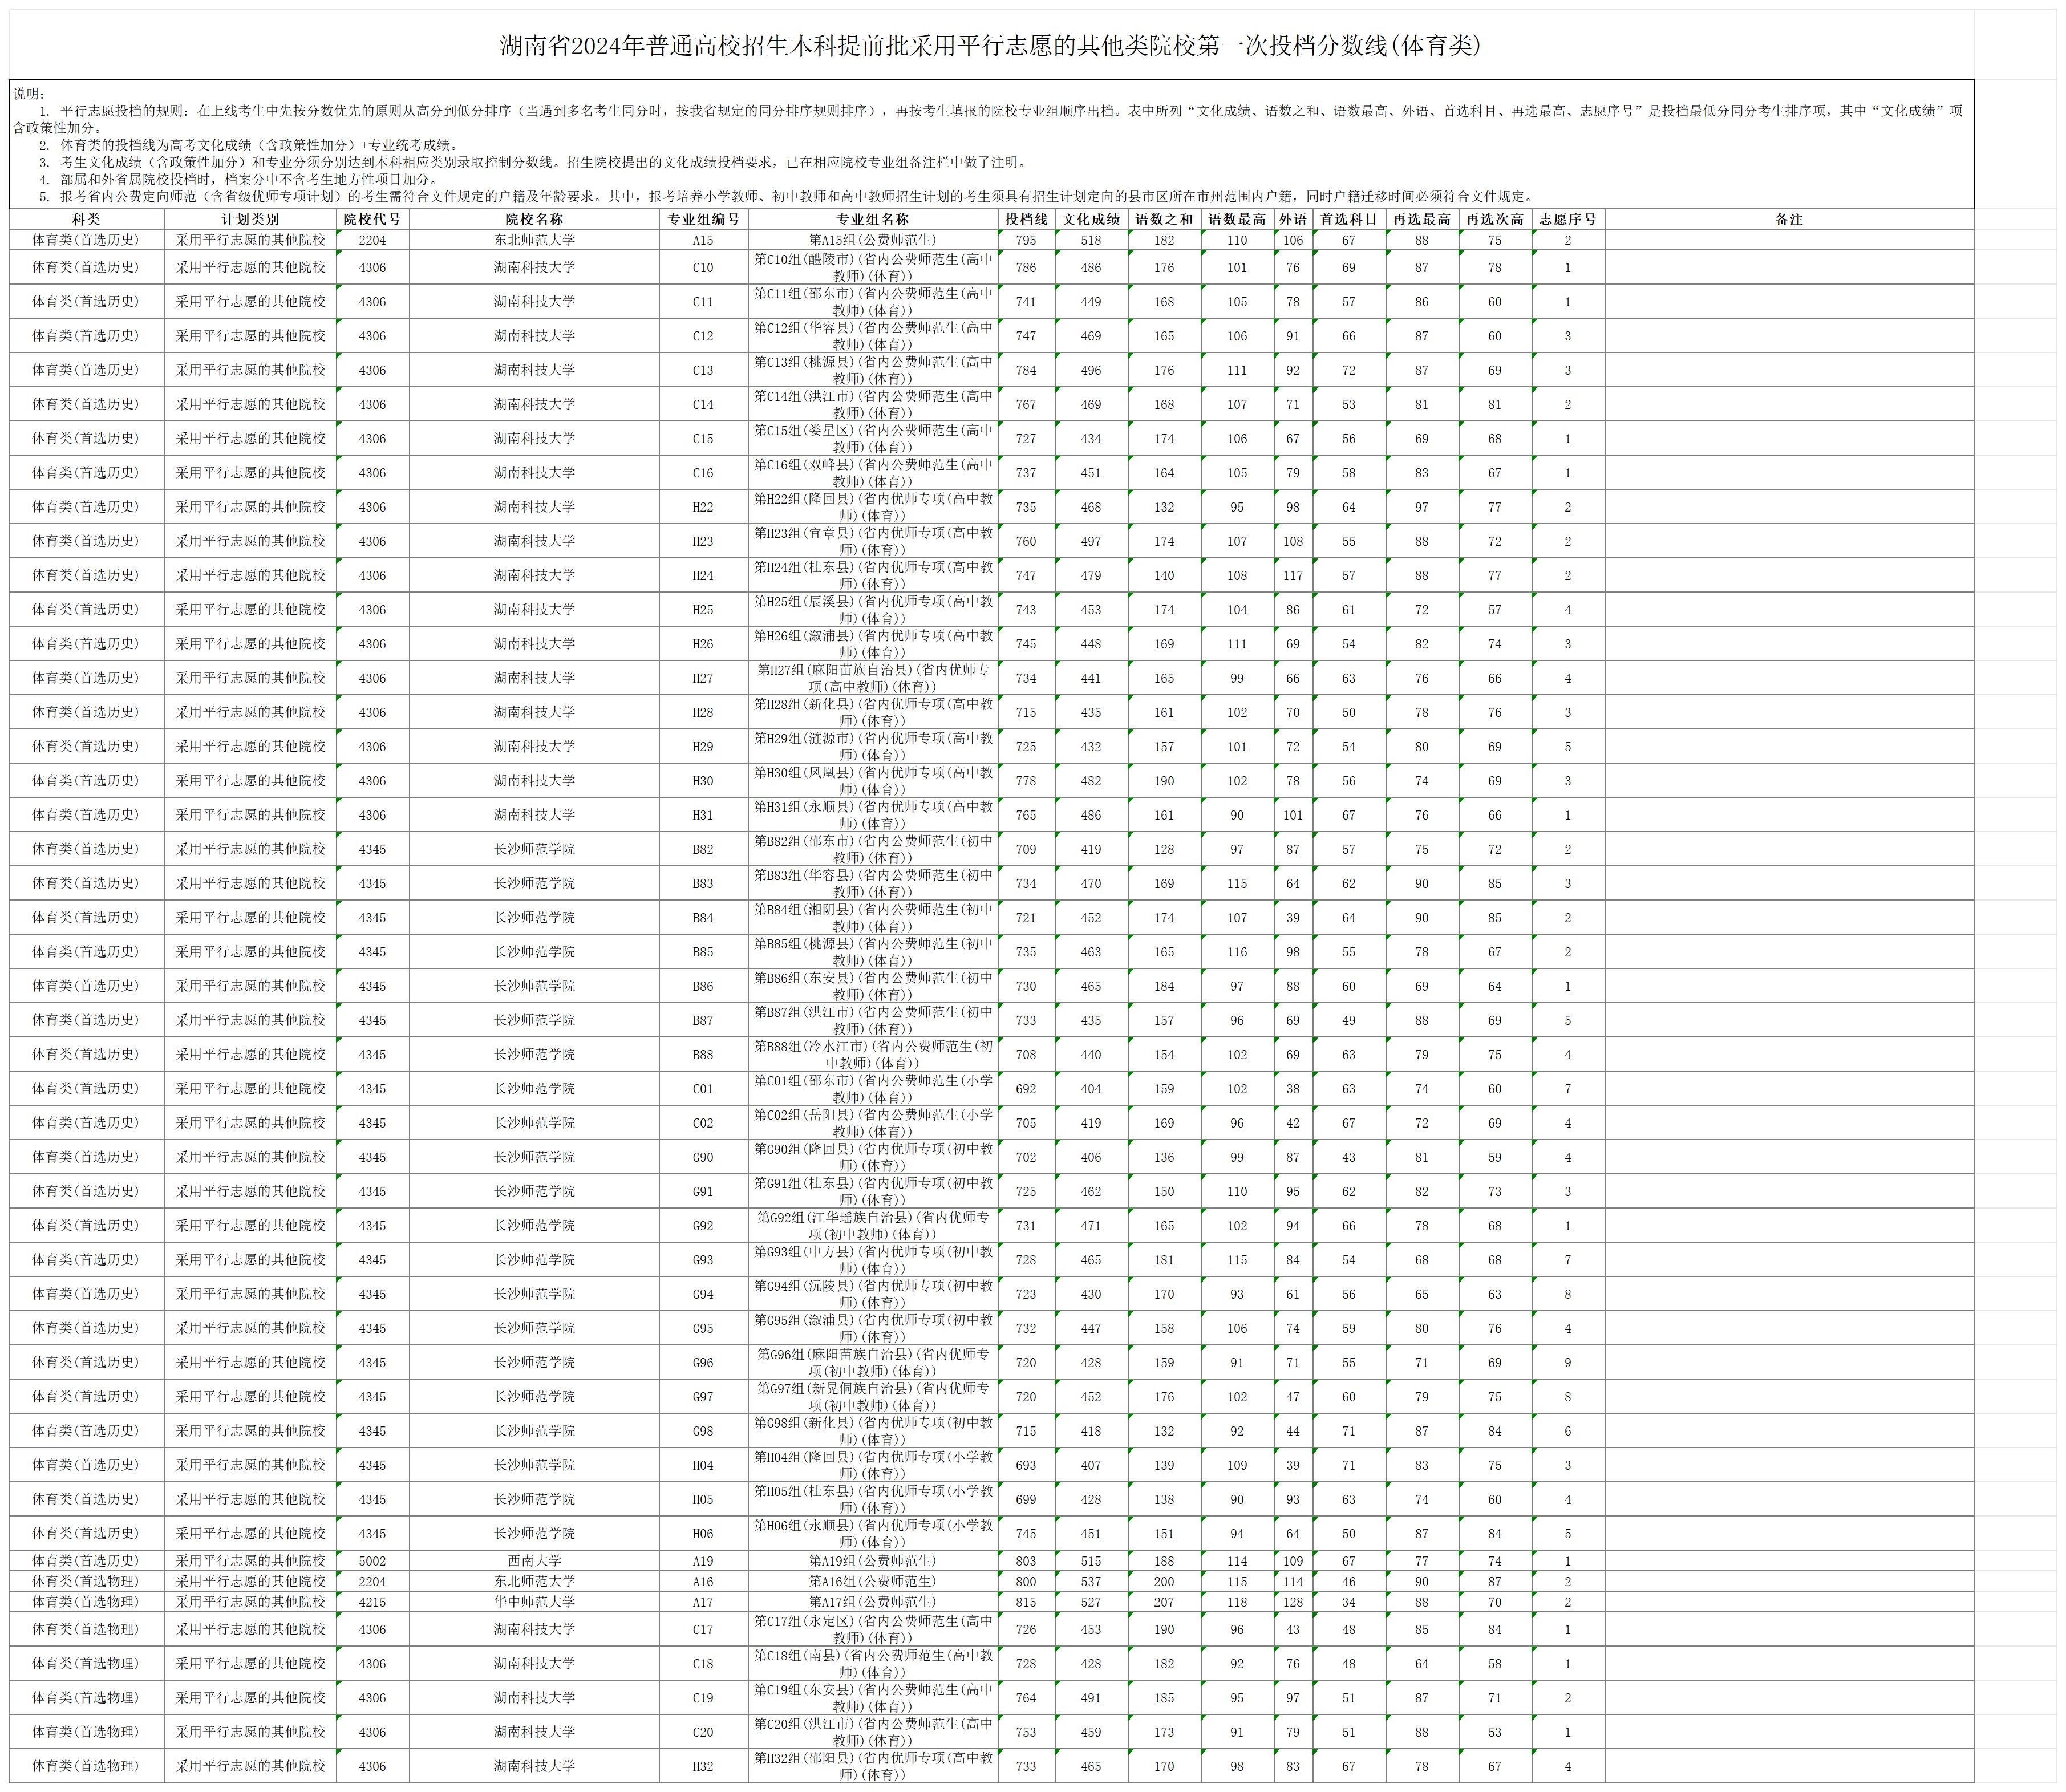Select group code cell H06
The width and height of the screenshot is (2066, 1792).
703,1533
